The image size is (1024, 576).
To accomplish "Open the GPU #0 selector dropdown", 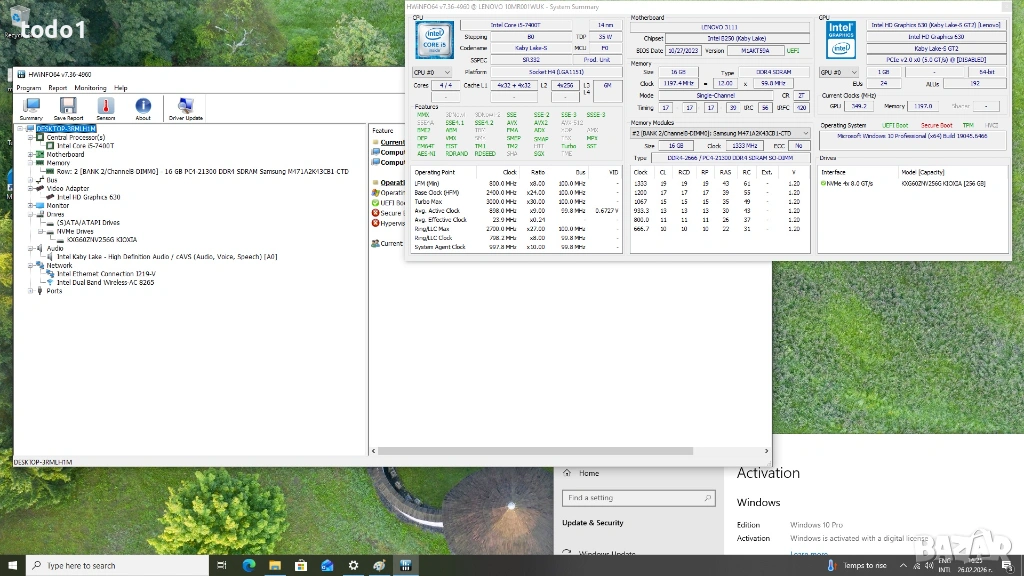I will point(839,72).
